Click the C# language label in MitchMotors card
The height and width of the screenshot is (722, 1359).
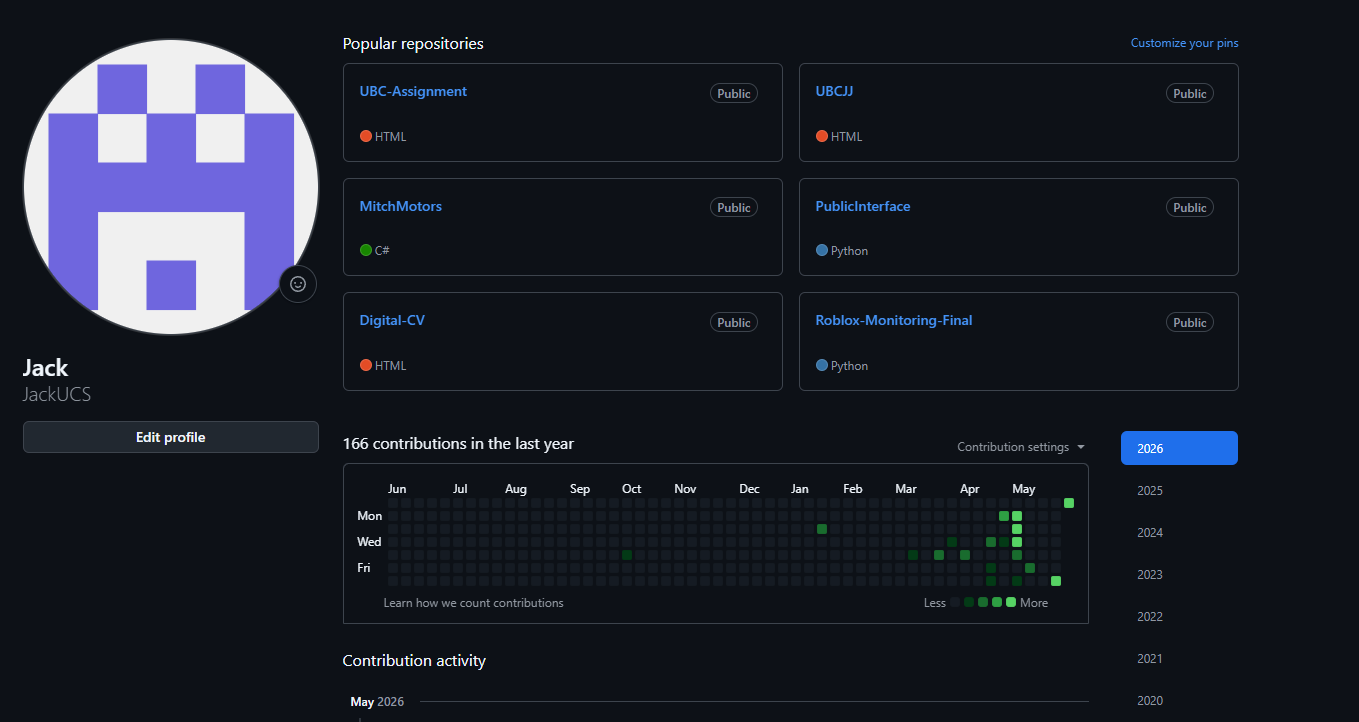(x=382, y=250)
